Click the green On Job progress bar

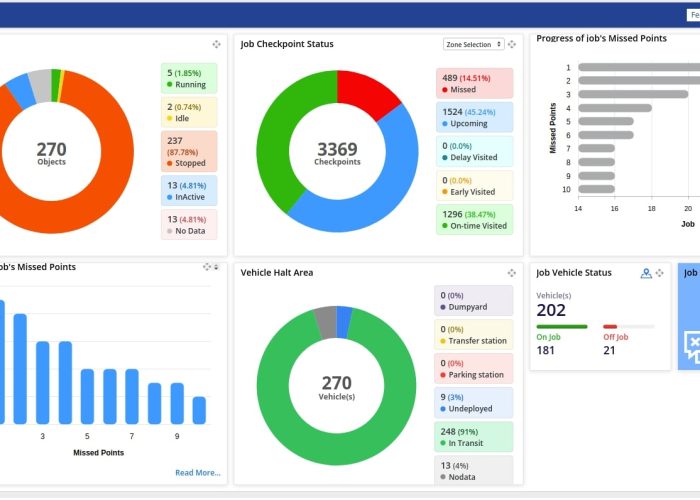coord(561,326)
